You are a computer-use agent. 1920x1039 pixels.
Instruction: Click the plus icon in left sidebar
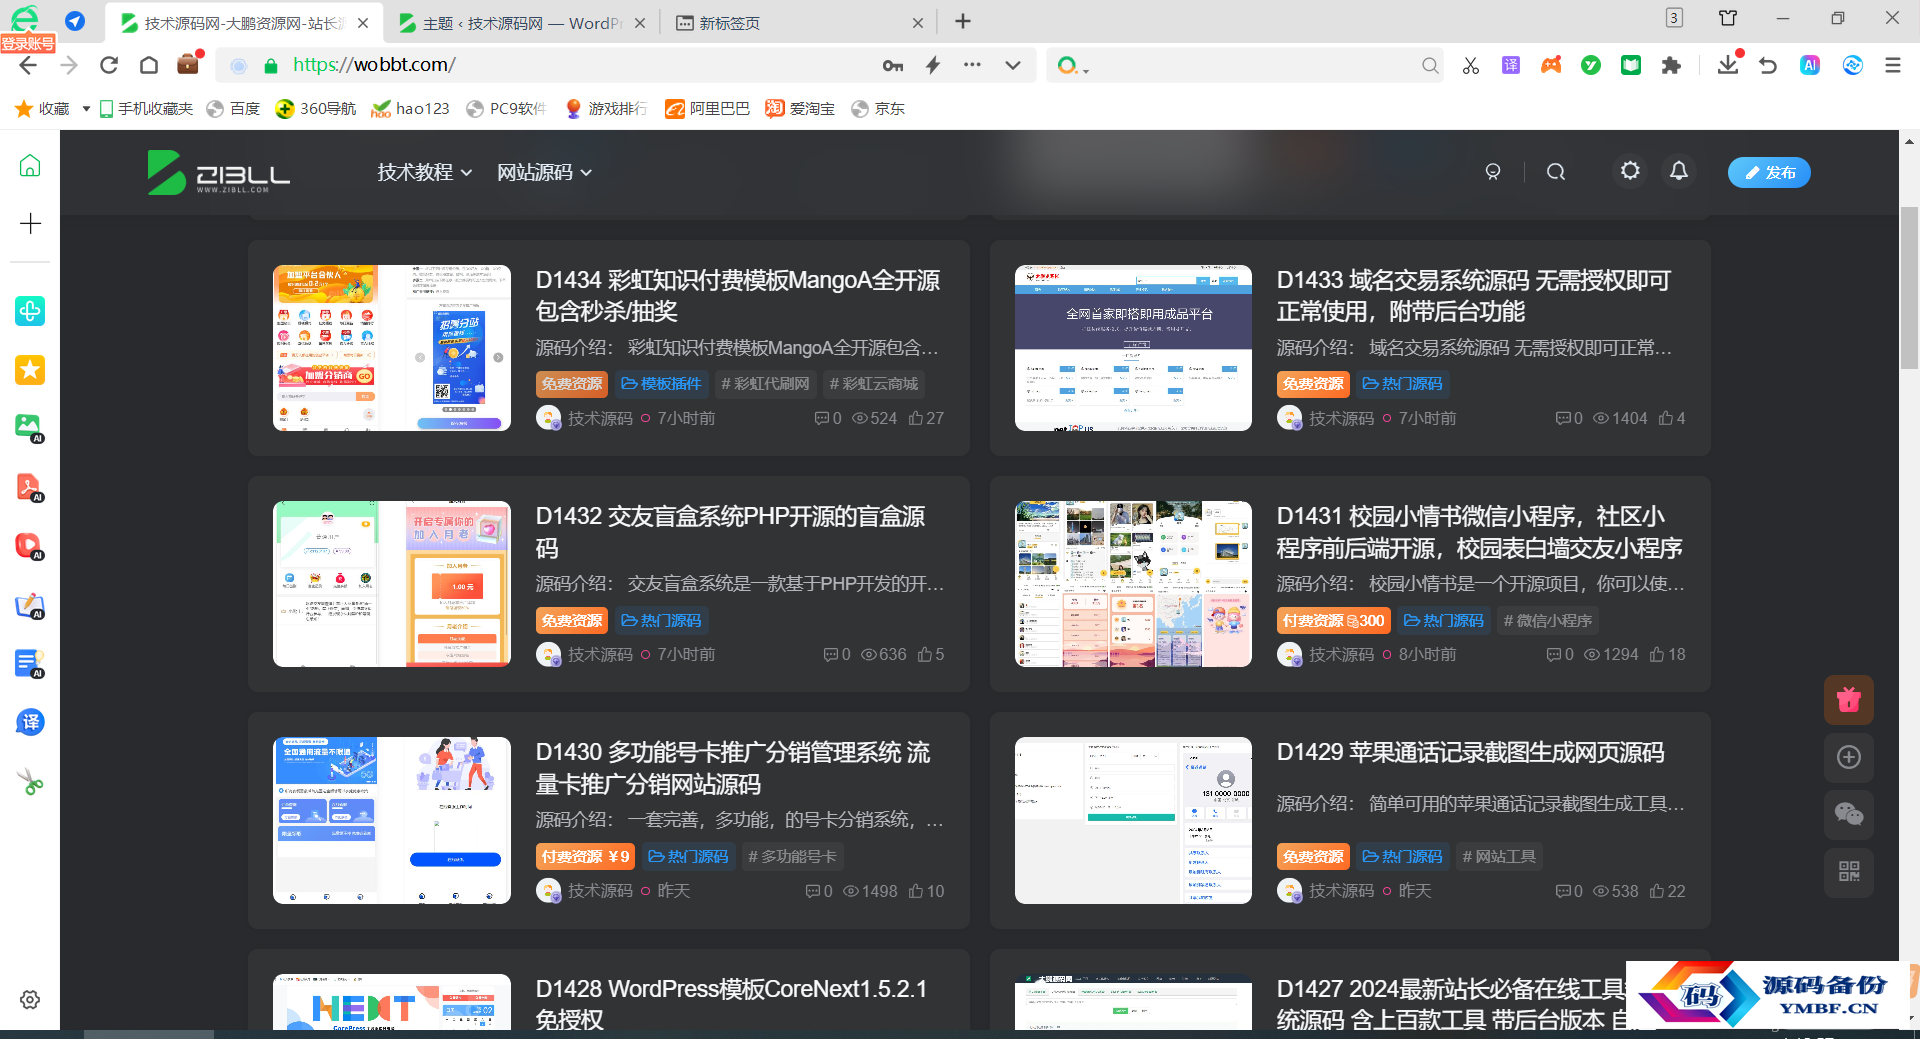click(30, 223)
